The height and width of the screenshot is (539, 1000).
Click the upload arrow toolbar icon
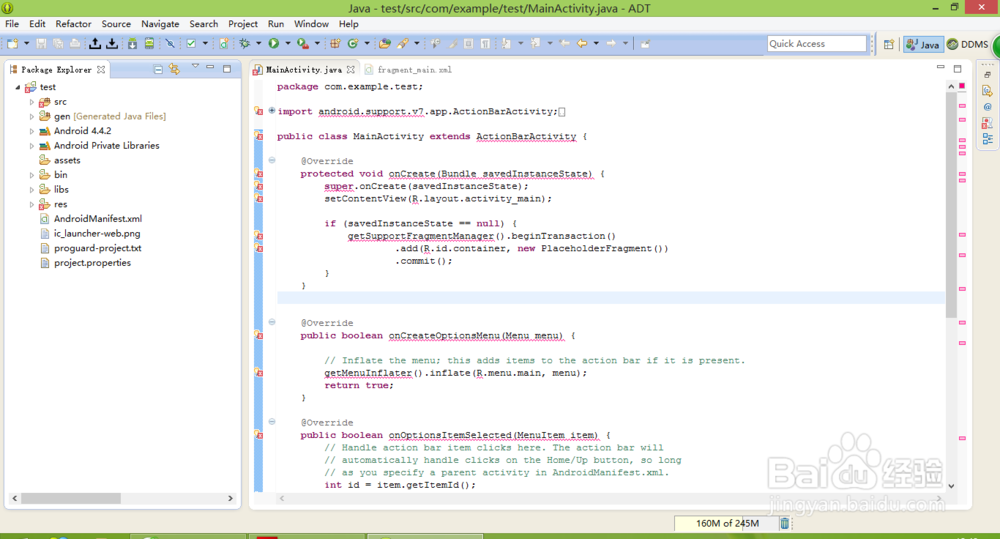tap(95, 43)
